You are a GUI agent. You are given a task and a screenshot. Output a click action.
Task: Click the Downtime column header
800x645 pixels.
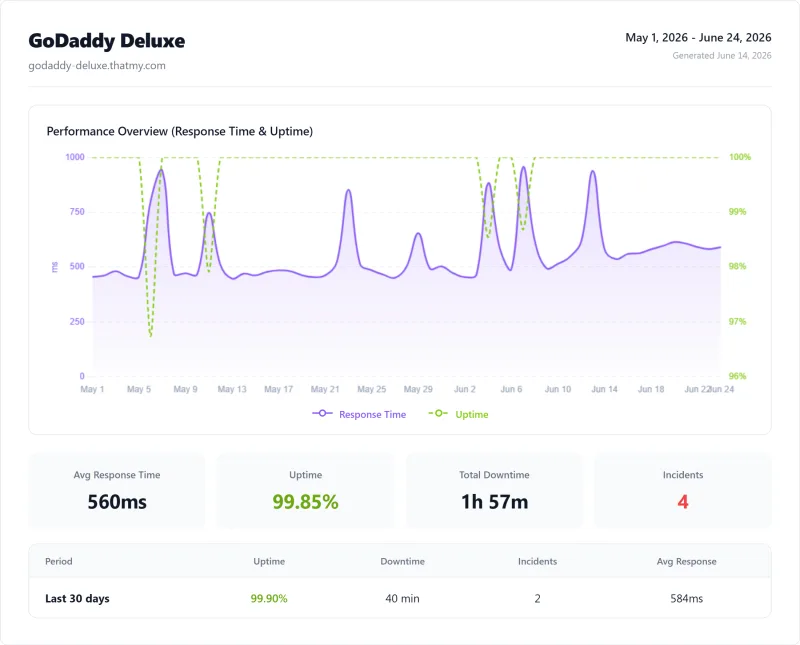click(x=403, y=561)
